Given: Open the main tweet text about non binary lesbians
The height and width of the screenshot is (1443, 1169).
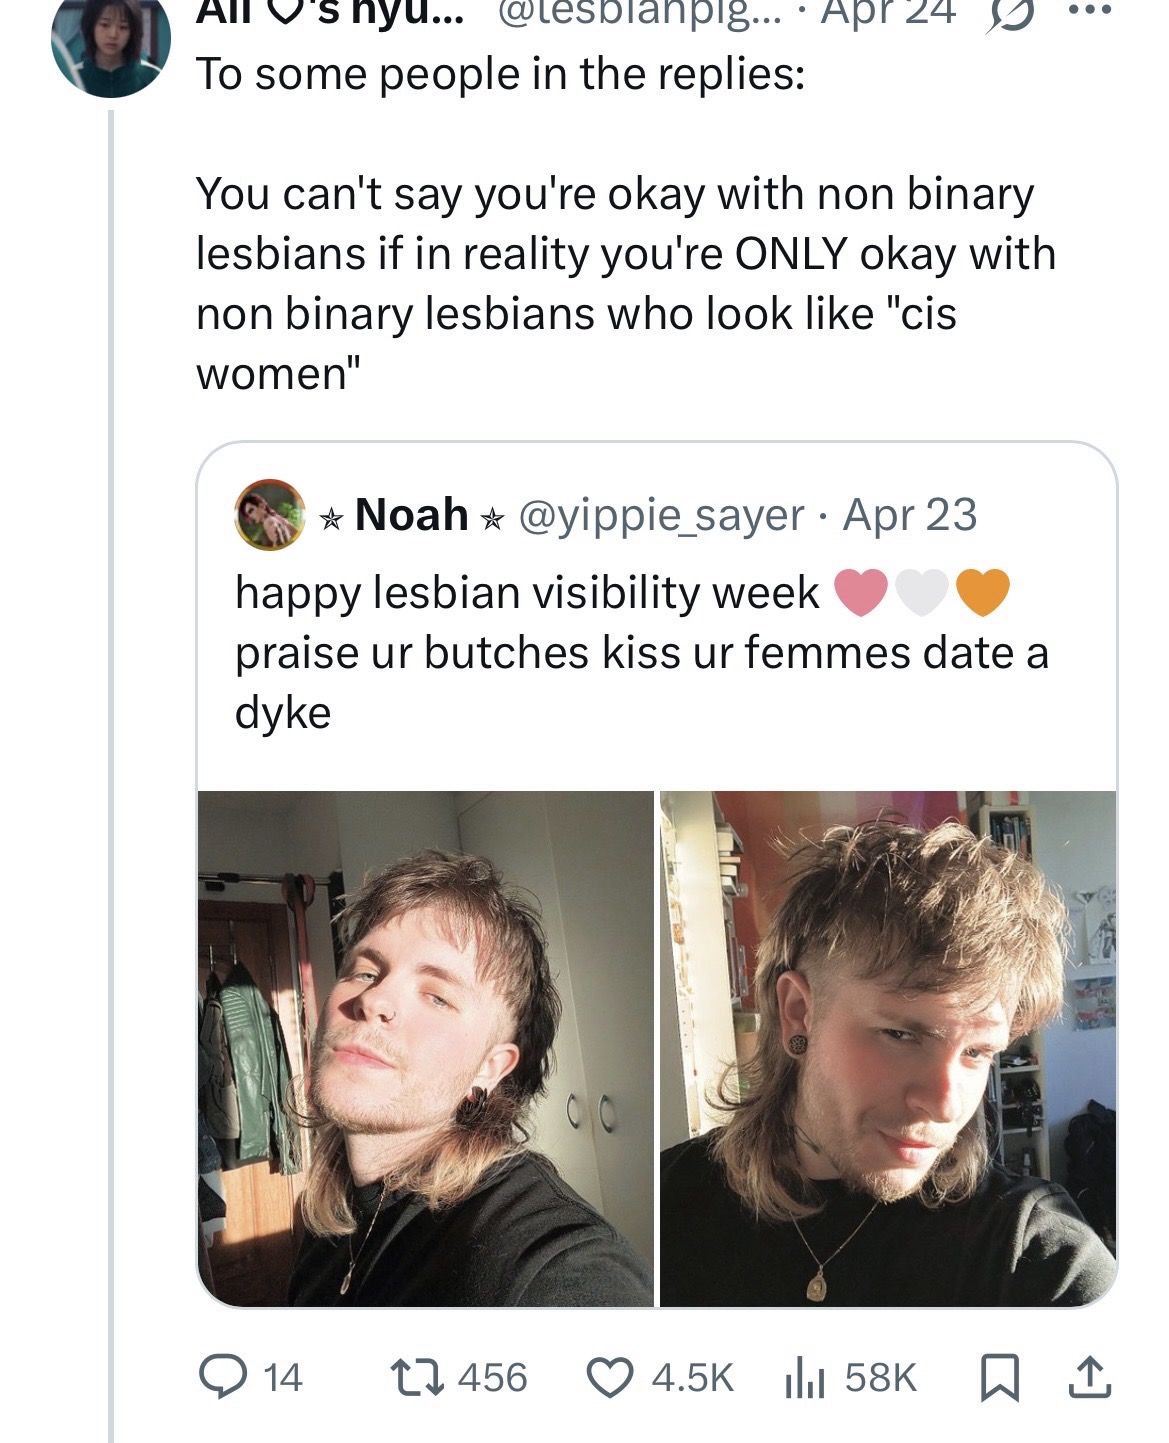Looking at the screenshot, I should point(626,283).
